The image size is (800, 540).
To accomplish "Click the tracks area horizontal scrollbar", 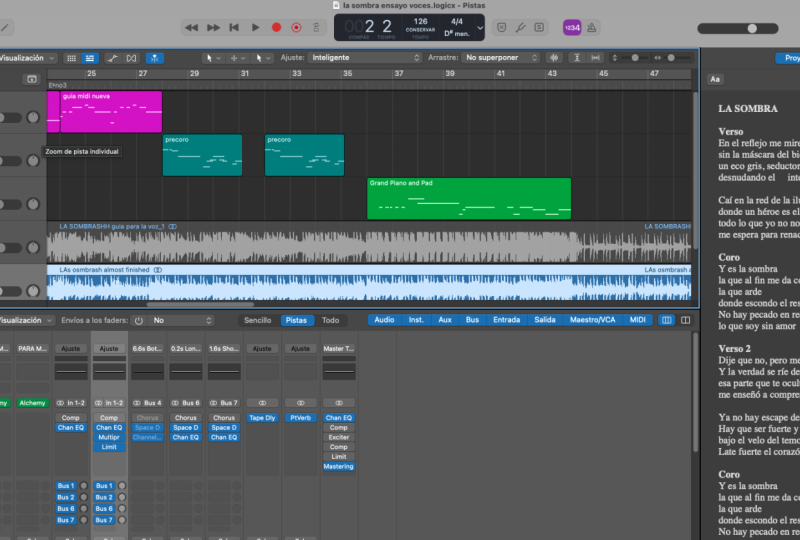I will coord(200,304).
